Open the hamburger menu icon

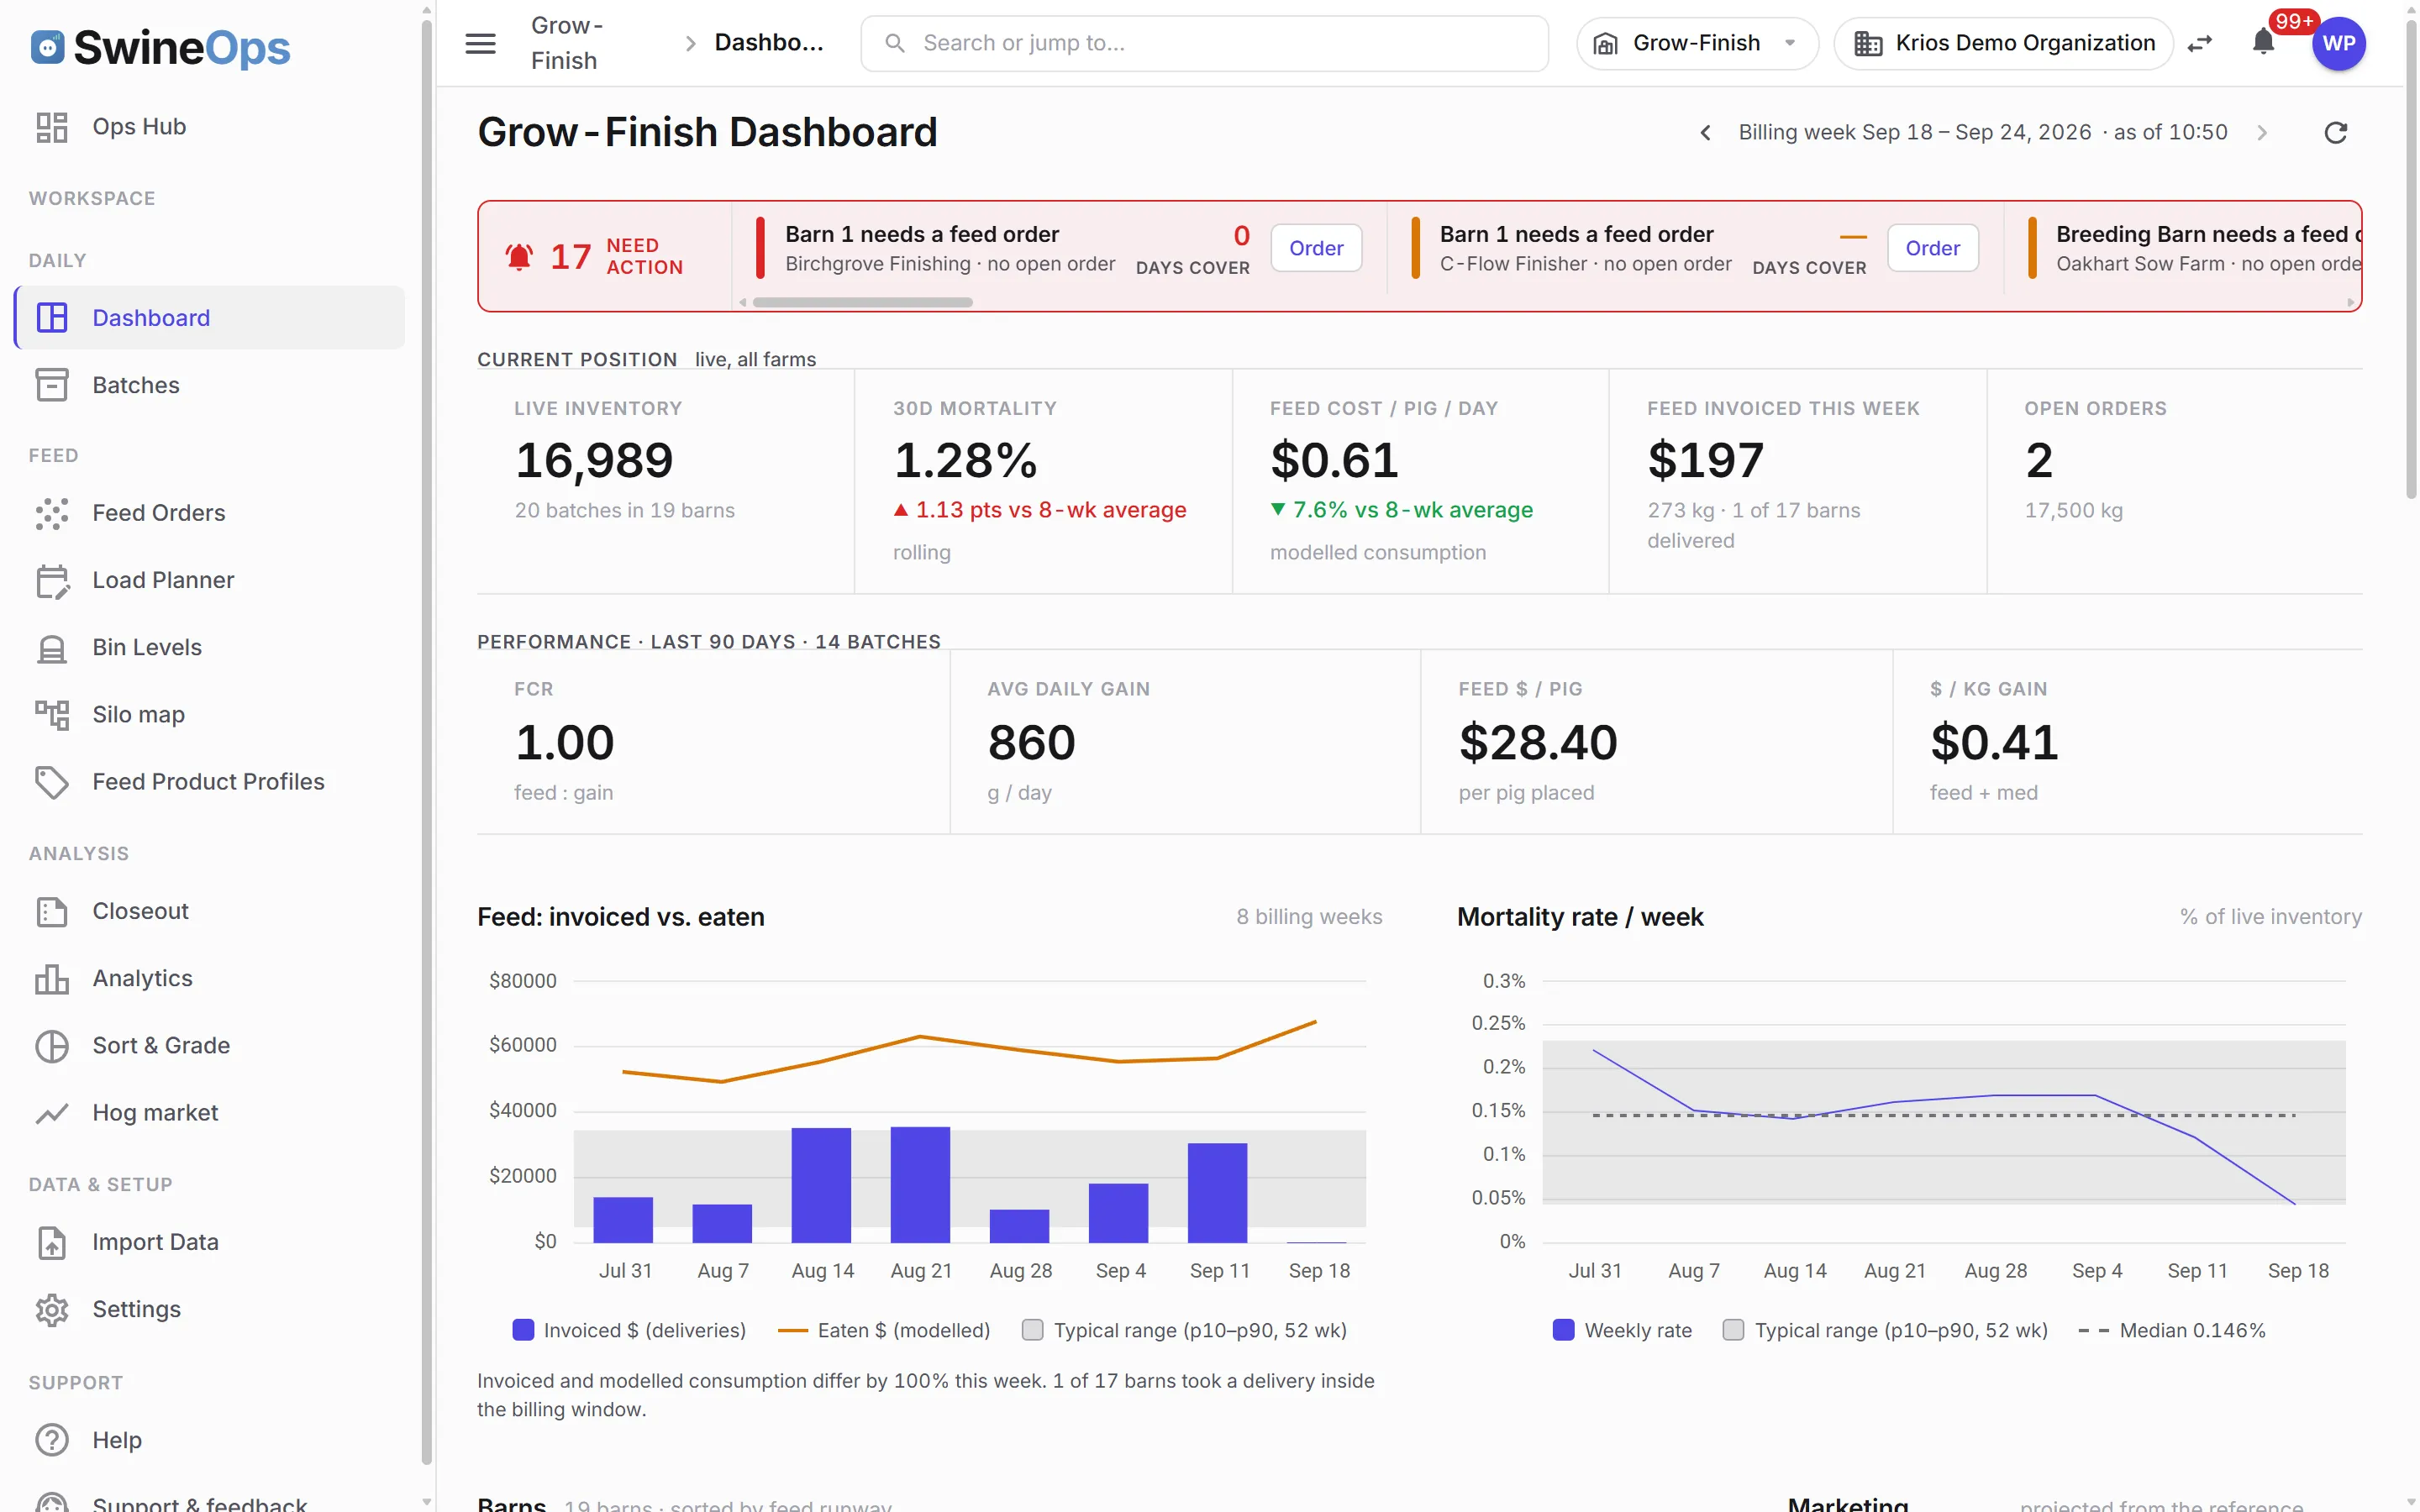pos(480,43)
